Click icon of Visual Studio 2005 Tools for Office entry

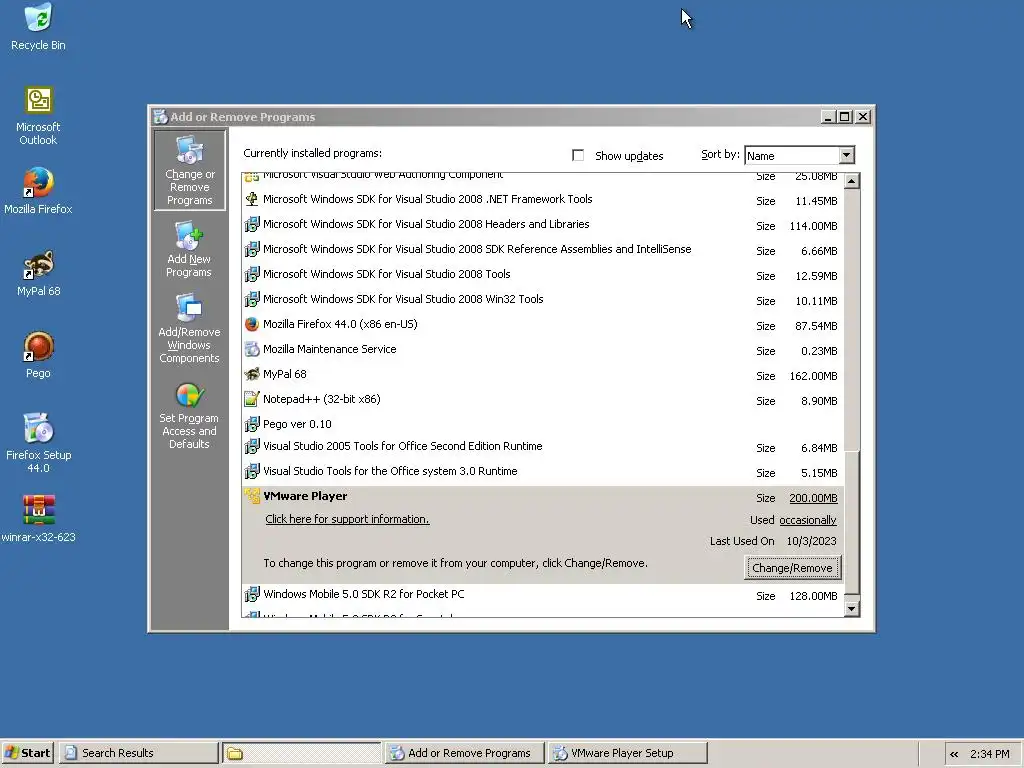[x=251, y=447]
